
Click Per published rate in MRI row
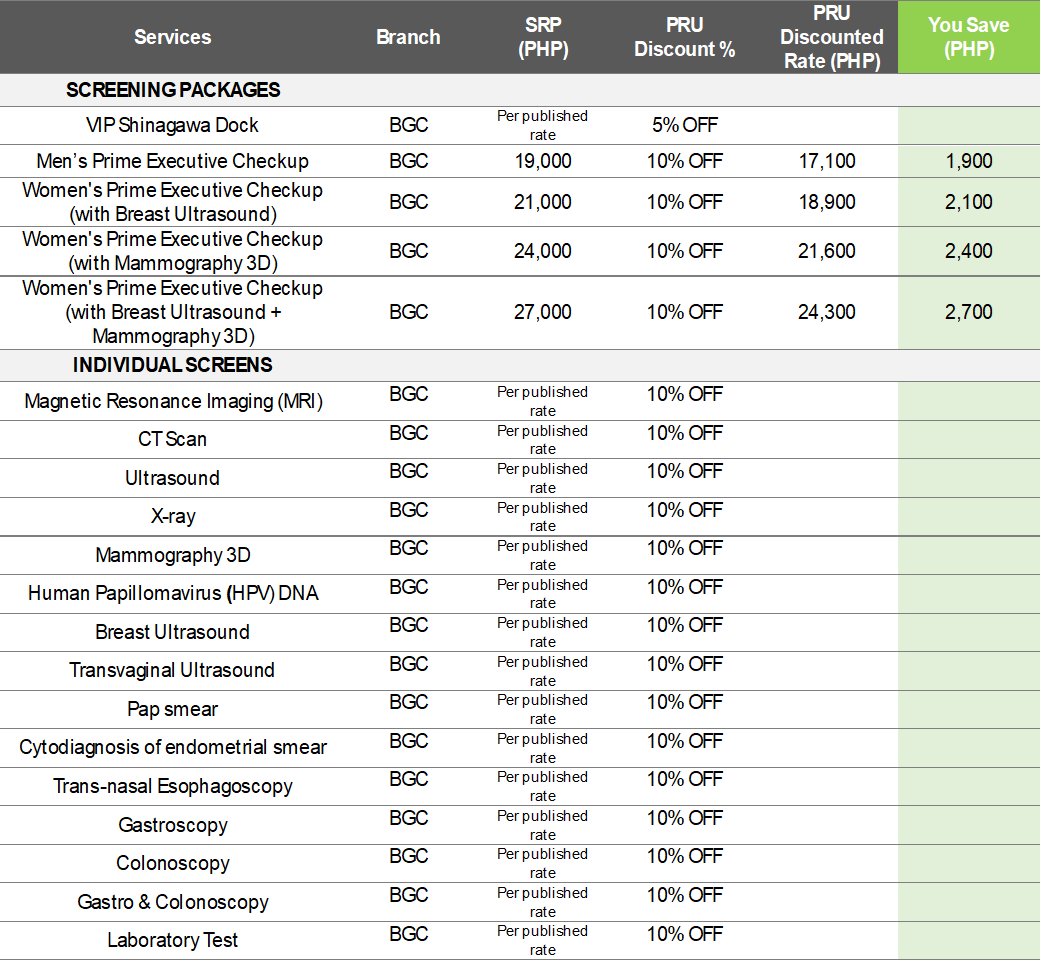point(542,401)
